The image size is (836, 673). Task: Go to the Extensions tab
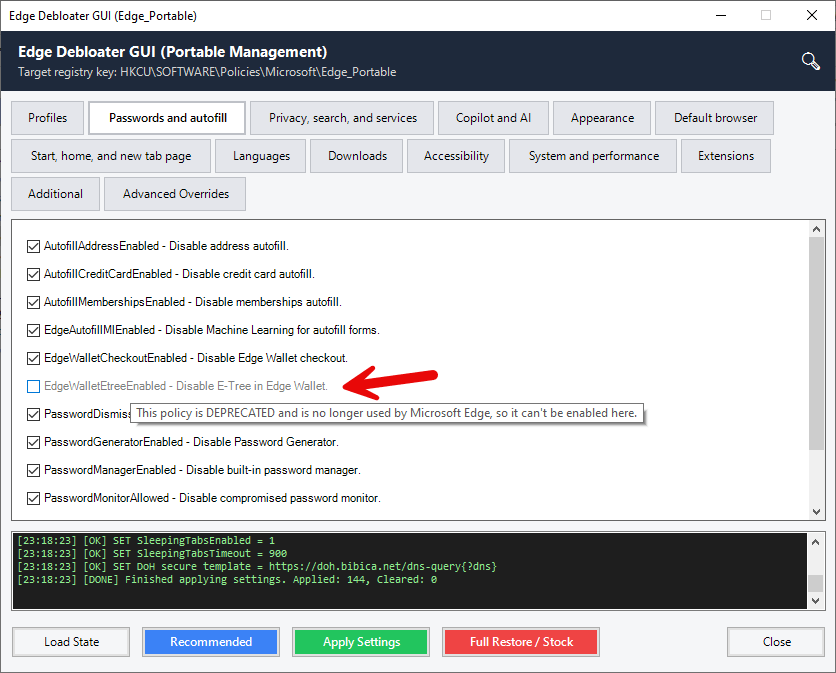[726, 156]
